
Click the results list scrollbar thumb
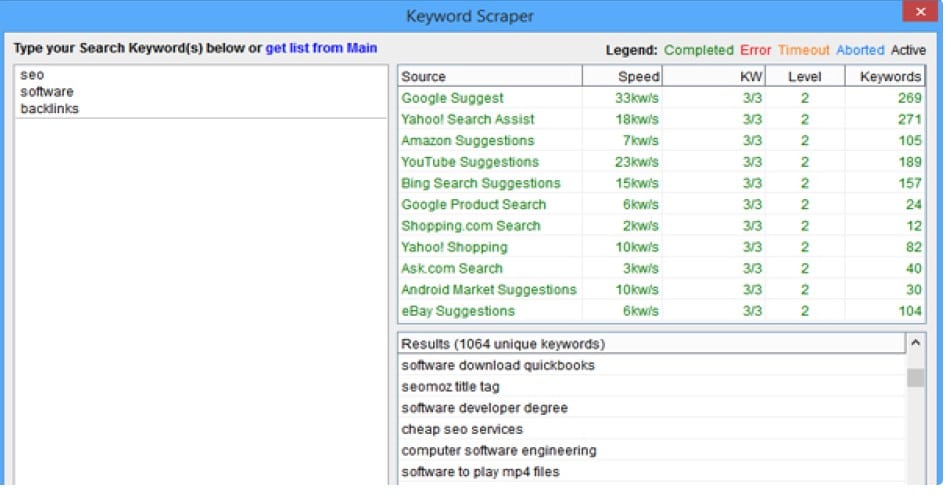coord(915,378)
